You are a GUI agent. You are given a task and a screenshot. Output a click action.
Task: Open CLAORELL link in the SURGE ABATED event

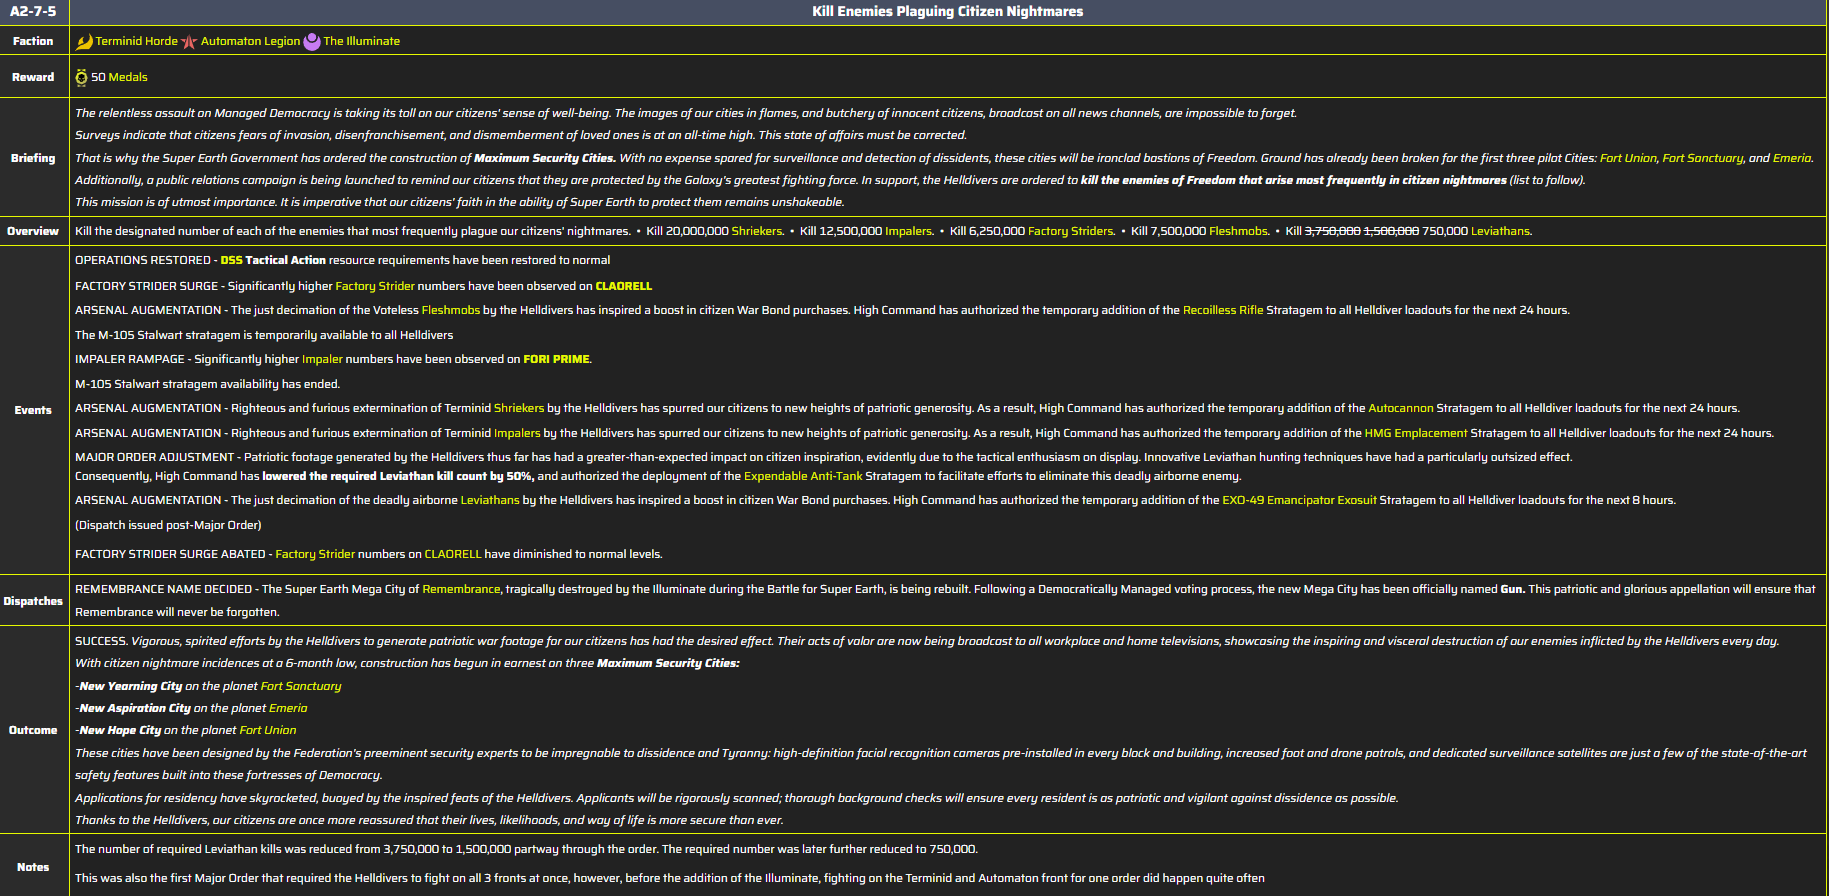click(453, 554)
